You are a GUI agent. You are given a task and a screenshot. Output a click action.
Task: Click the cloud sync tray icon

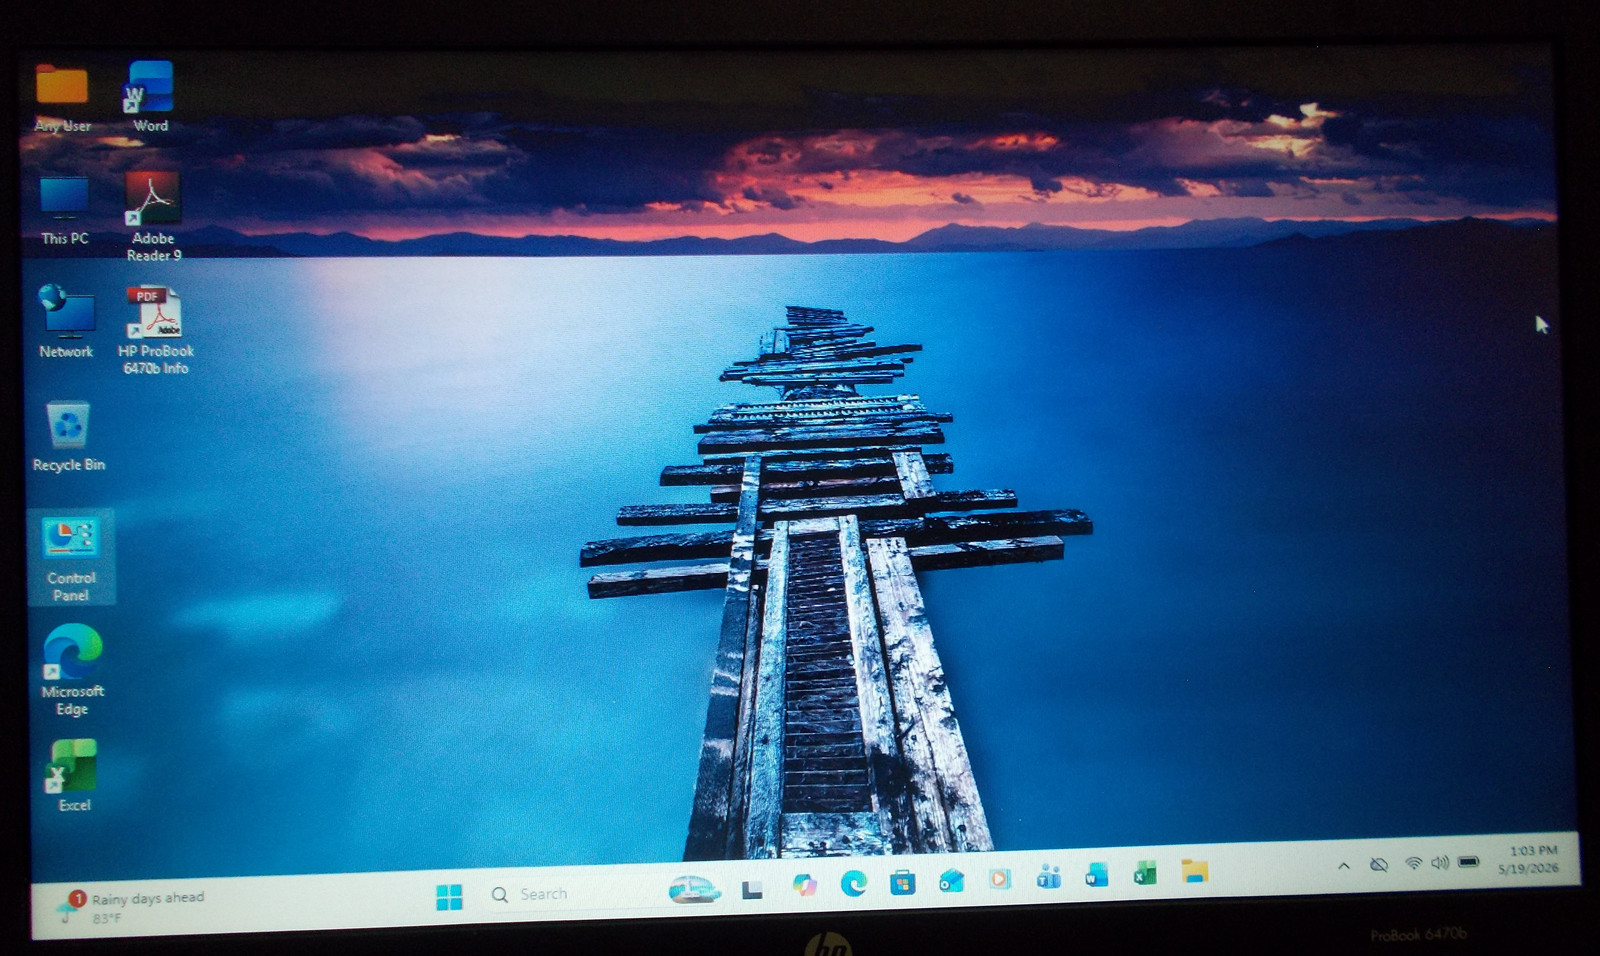coord(1378,864)
